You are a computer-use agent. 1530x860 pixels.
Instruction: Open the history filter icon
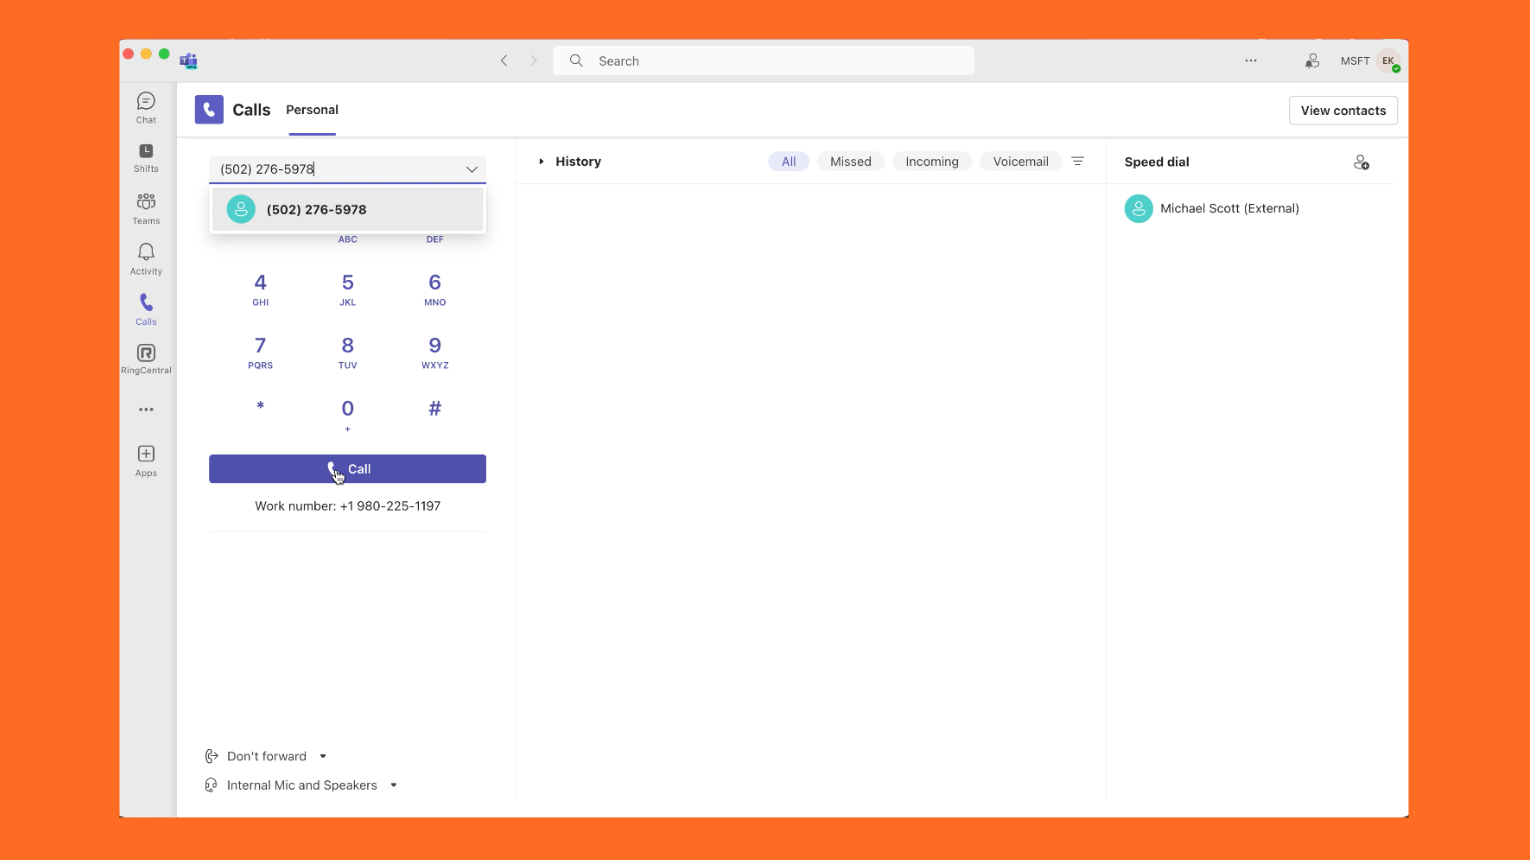1077,161
